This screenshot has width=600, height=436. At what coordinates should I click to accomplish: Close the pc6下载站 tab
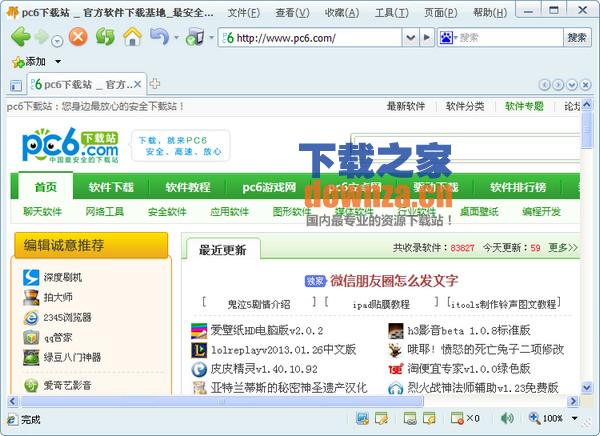(138, 84)
